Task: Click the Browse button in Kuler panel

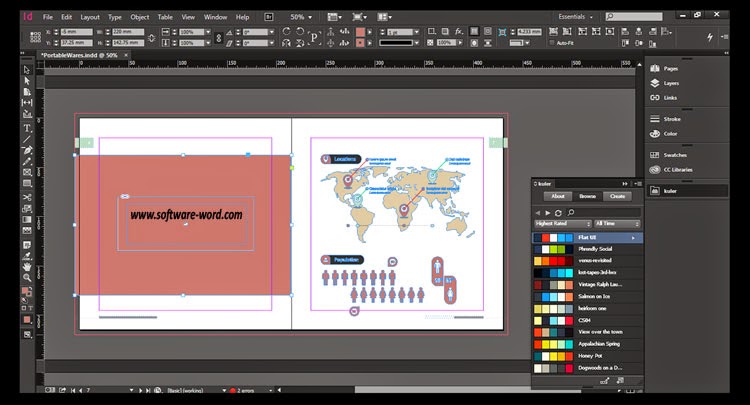Action: tap(587, 196)
